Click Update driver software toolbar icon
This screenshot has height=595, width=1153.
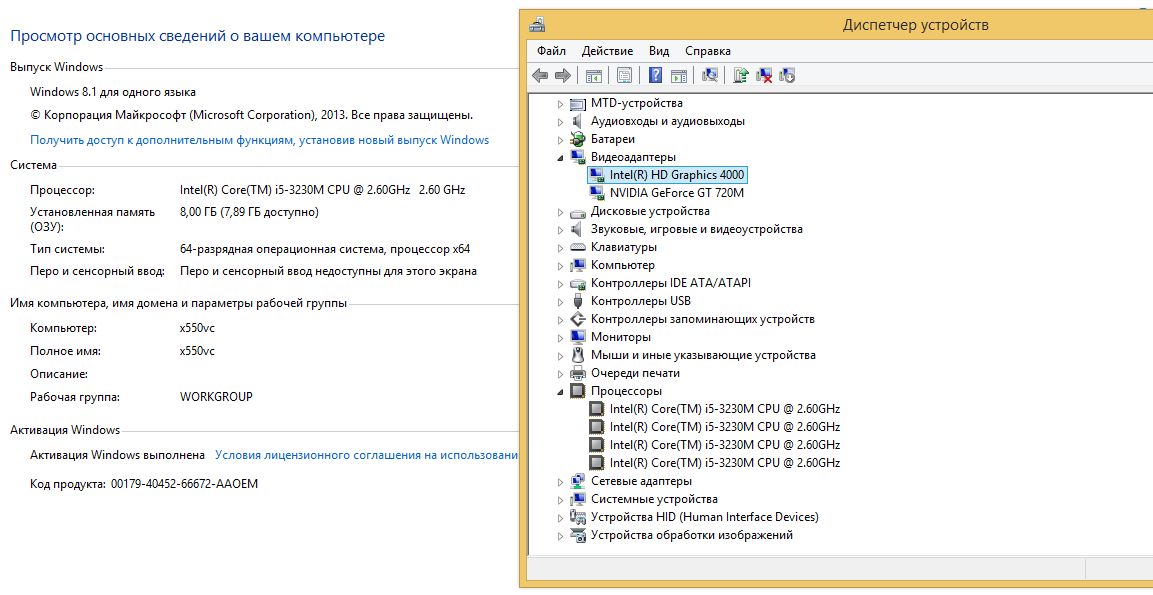point(741,75)
